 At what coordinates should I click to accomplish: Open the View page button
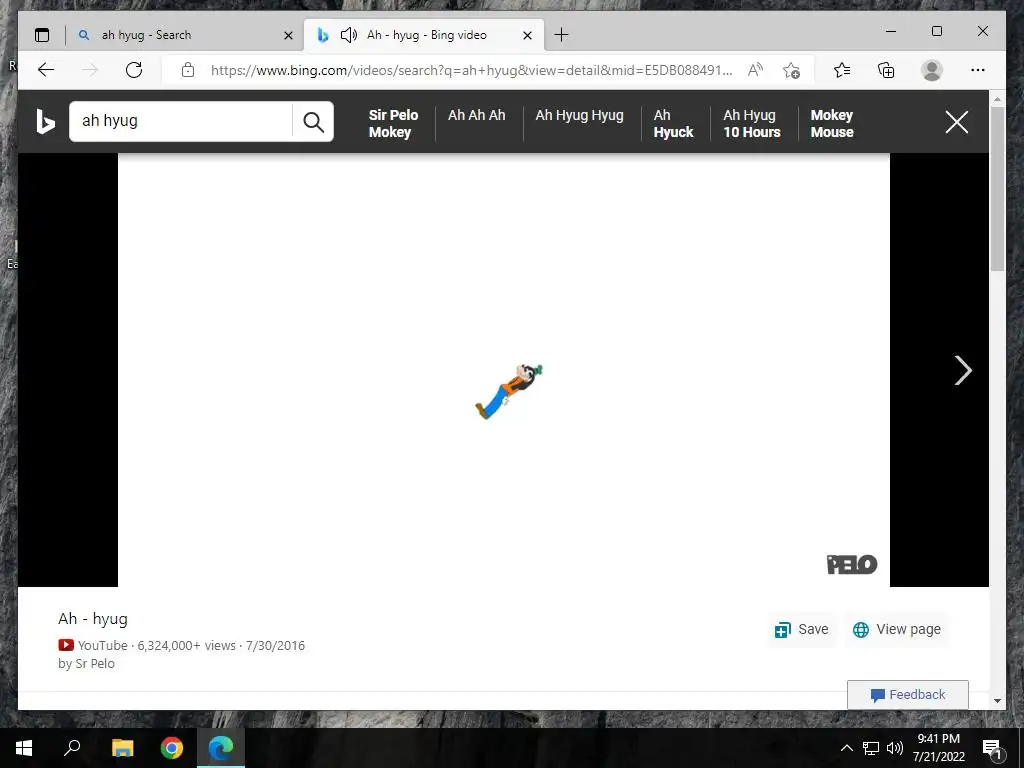897,629
